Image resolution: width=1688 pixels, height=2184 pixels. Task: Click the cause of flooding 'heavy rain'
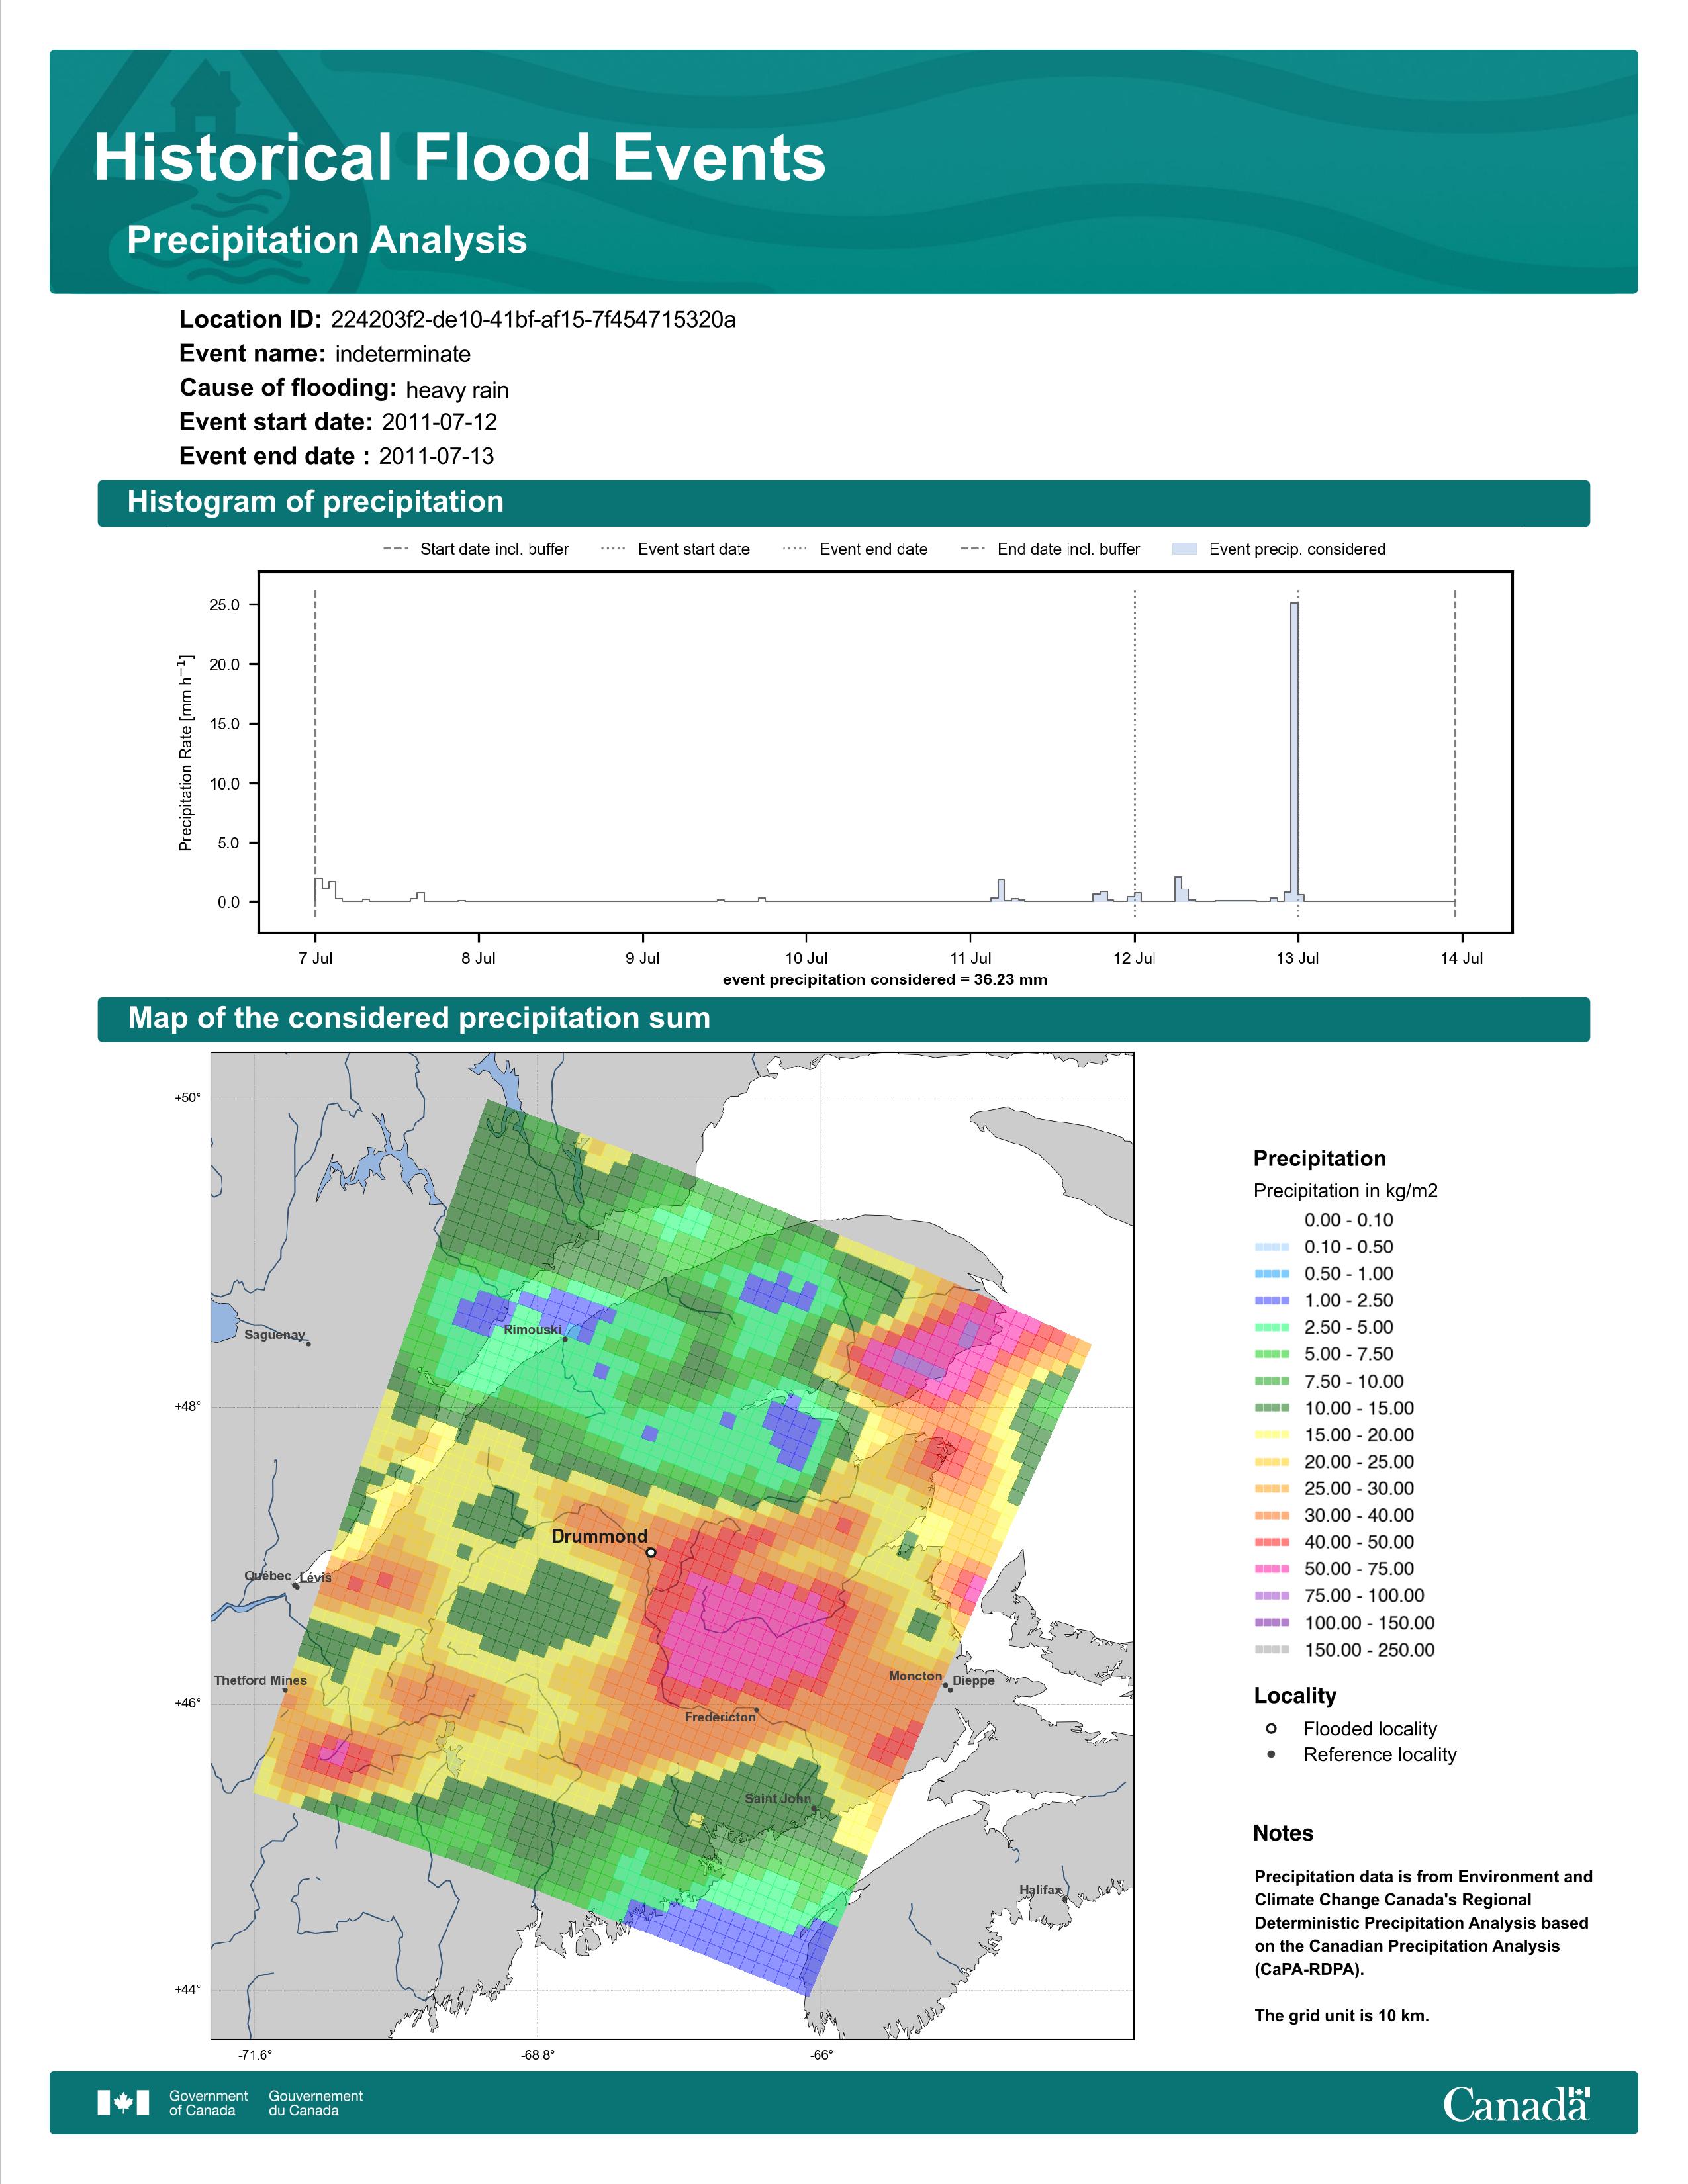point(457,390)
